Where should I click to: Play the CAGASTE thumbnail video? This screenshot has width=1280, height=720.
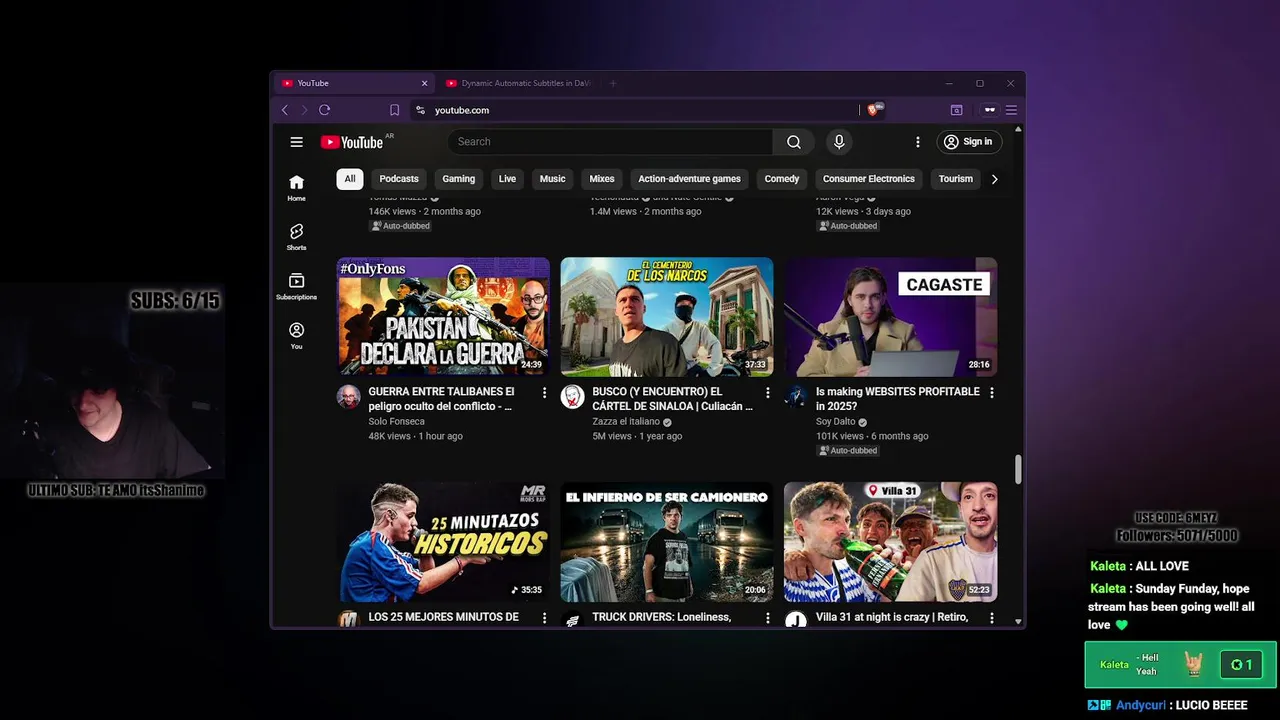click(891, 317)
